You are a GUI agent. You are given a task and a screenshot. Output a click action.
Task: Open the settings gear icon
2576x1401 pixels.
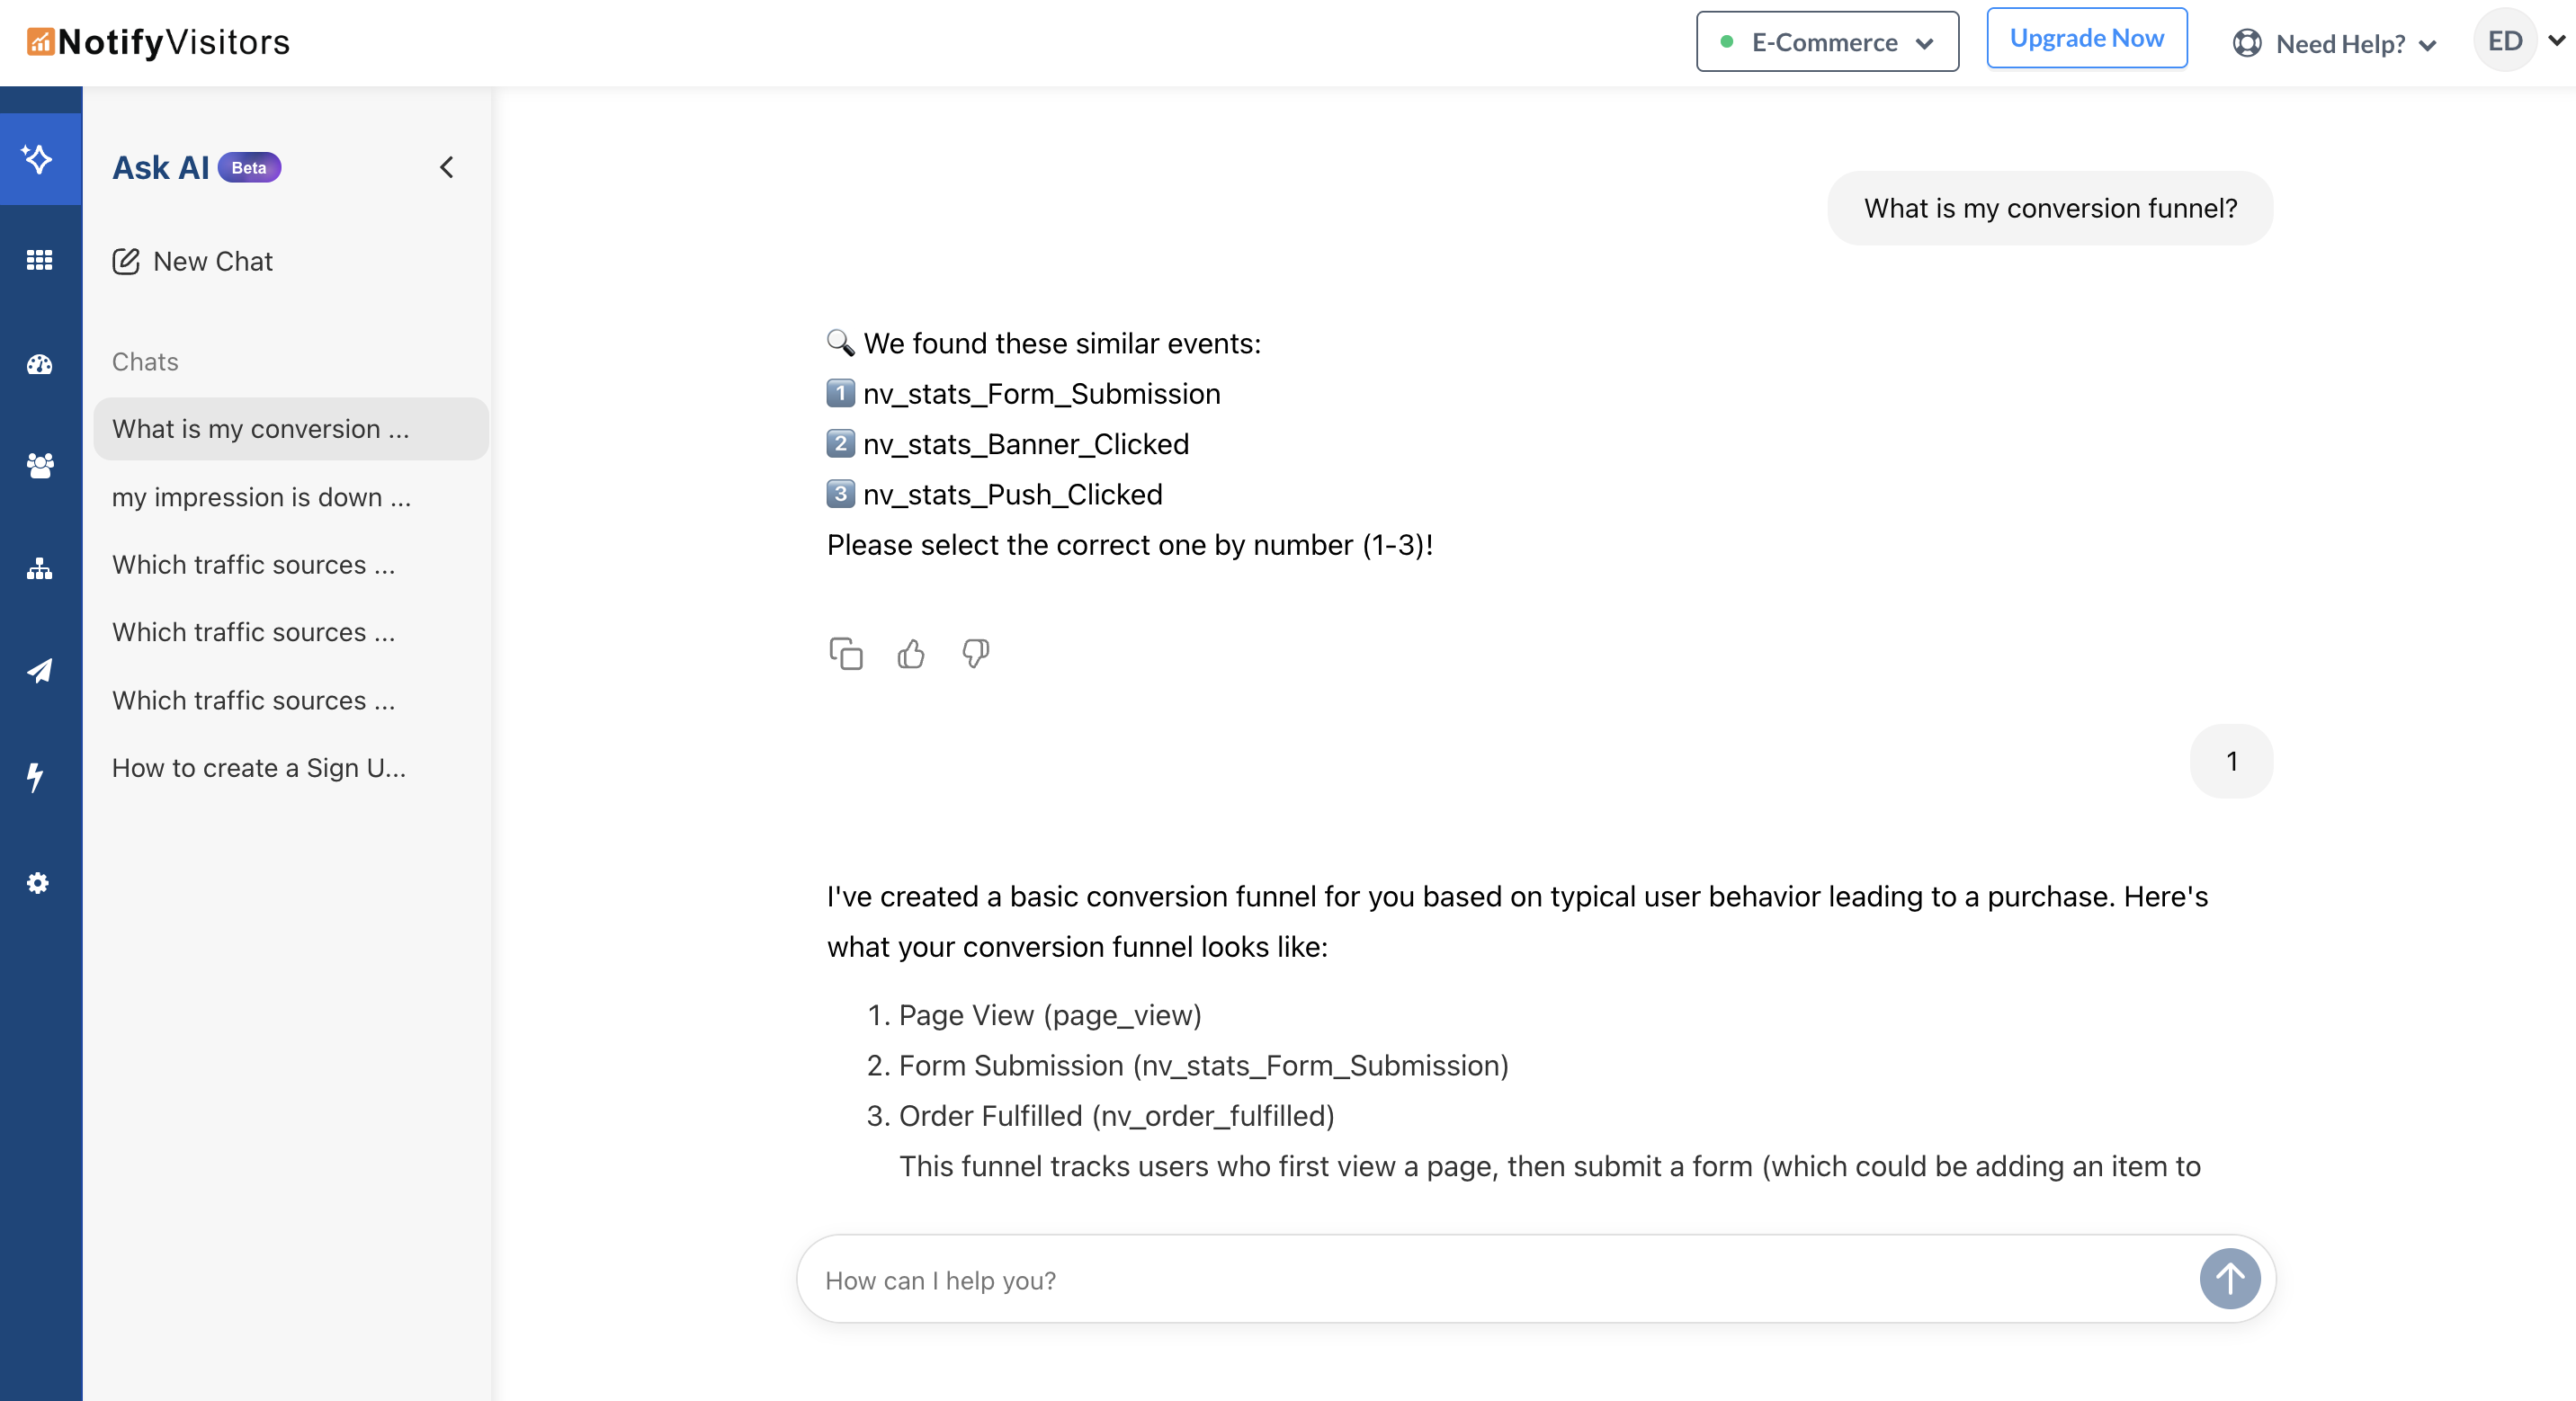pyautogui.click(x=38, y=883)
